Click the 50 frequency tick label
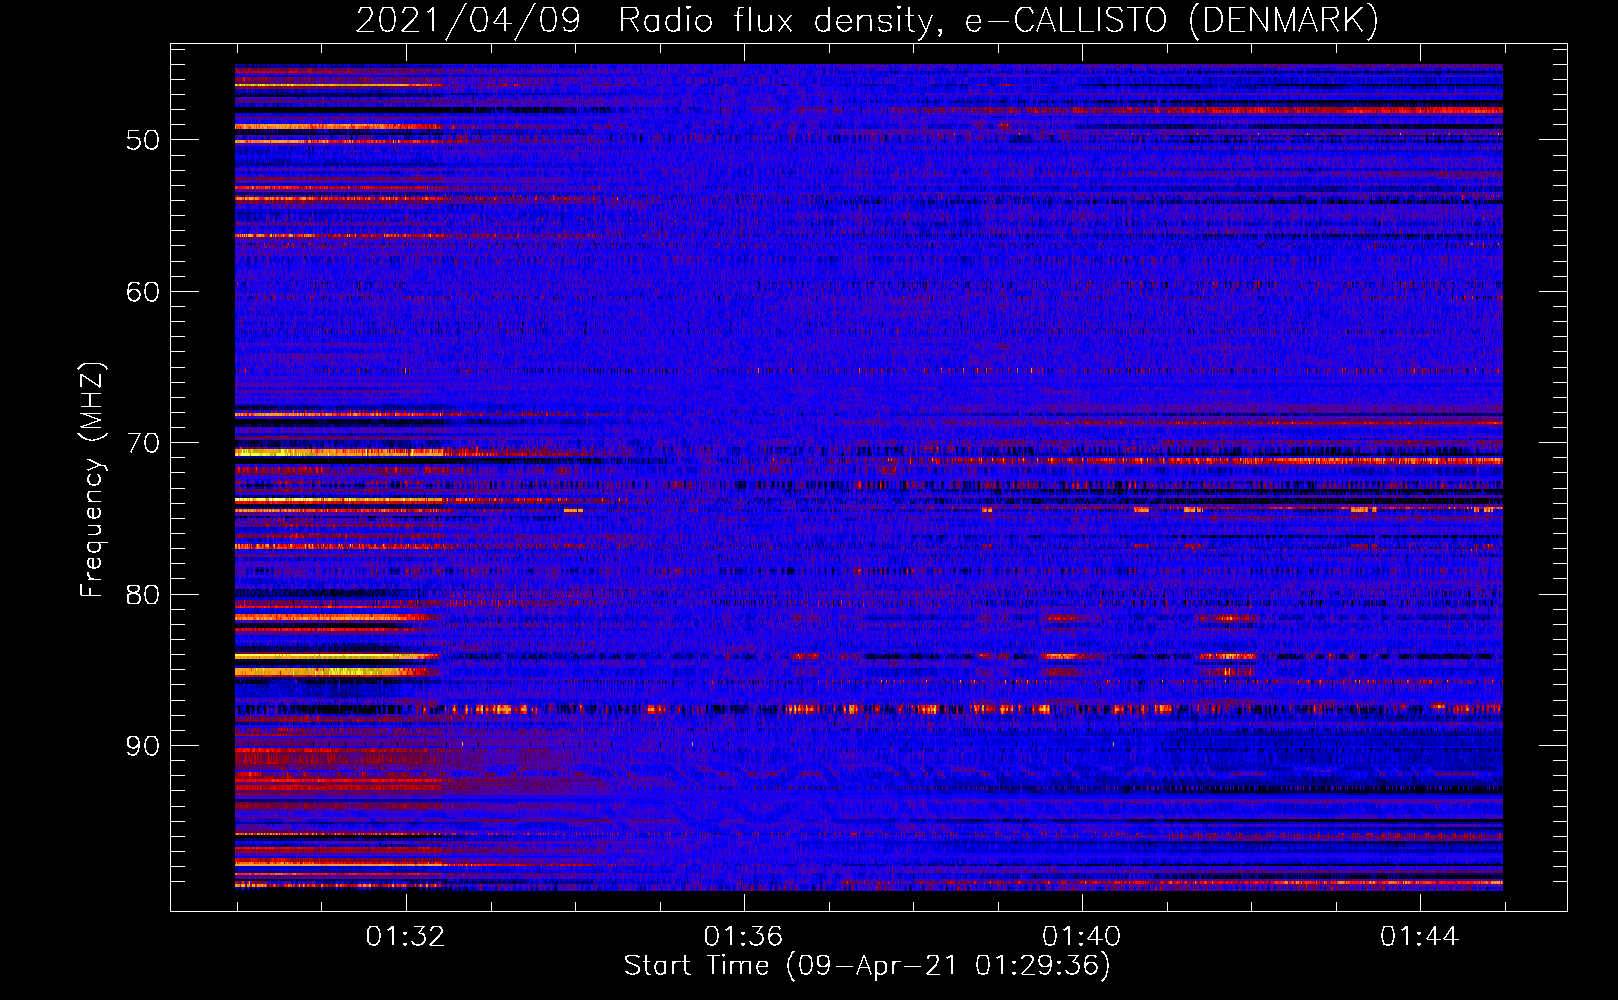This screenshot has height=1000, width=1618. pyautogui.click(x=143, y=140)
